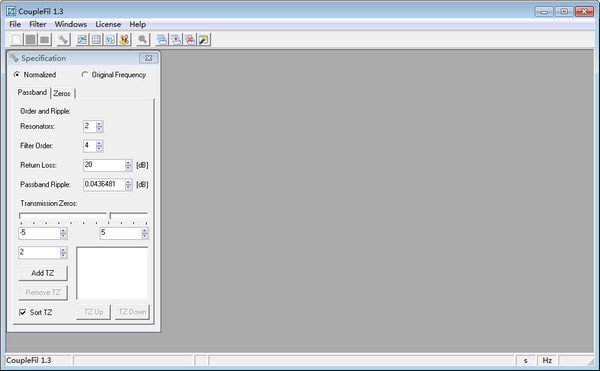Click into the Filter Order field
This screenshot has width=600, height=371.
tap(90, 146)
